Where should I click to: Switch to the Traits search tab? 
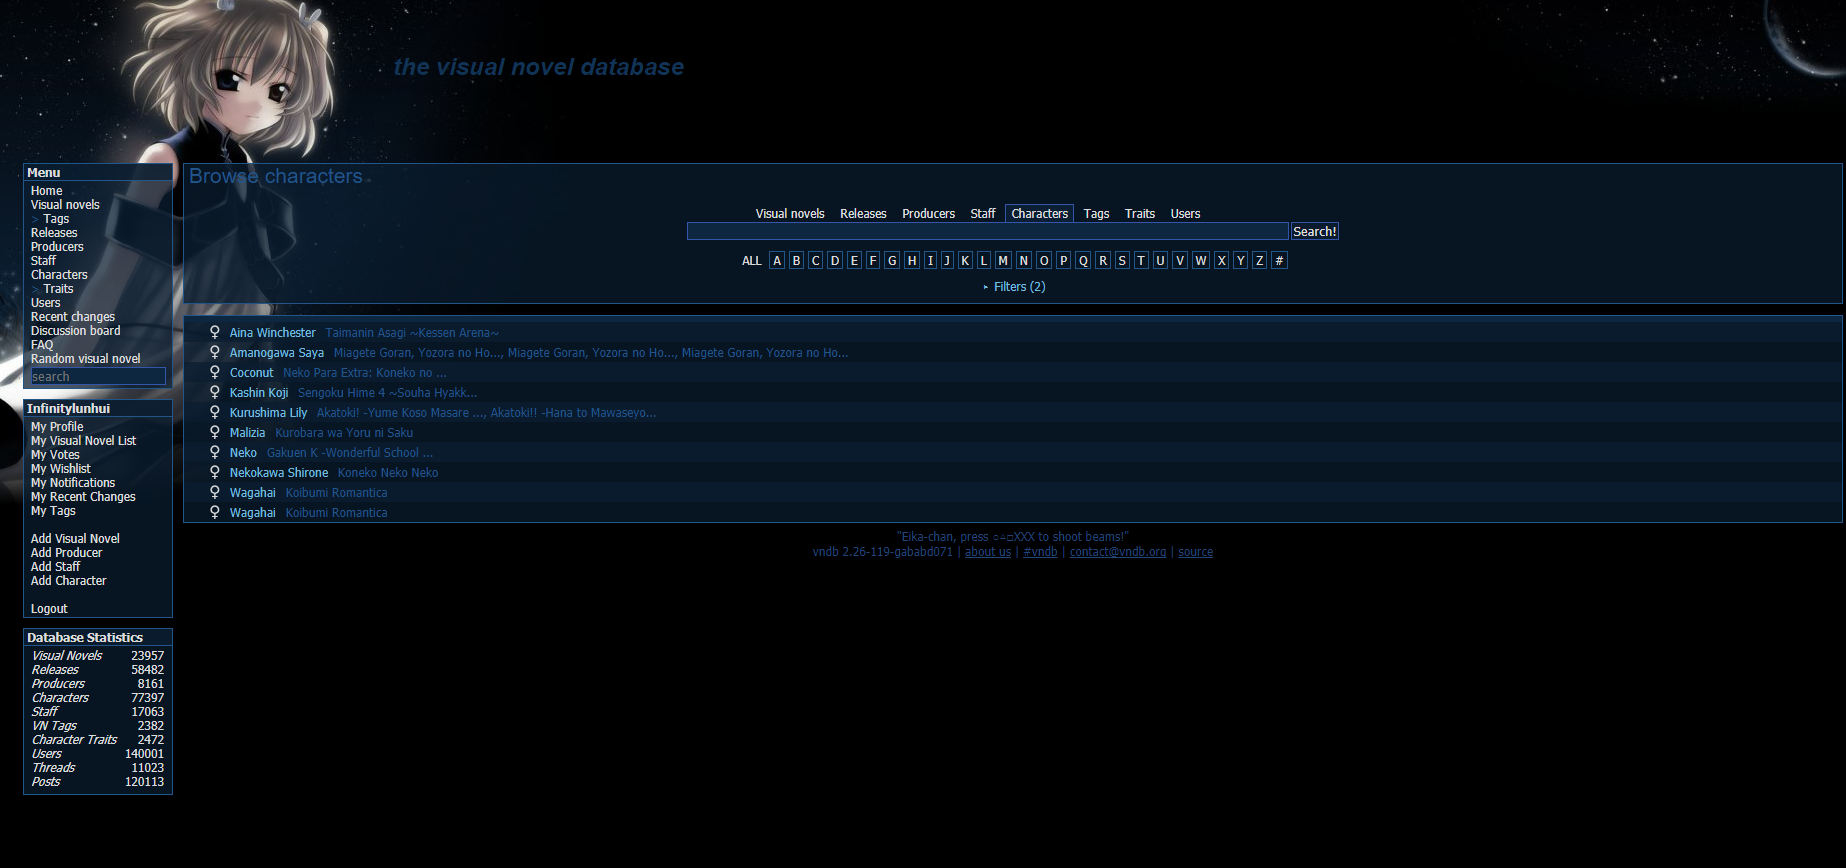[1139, 214]
